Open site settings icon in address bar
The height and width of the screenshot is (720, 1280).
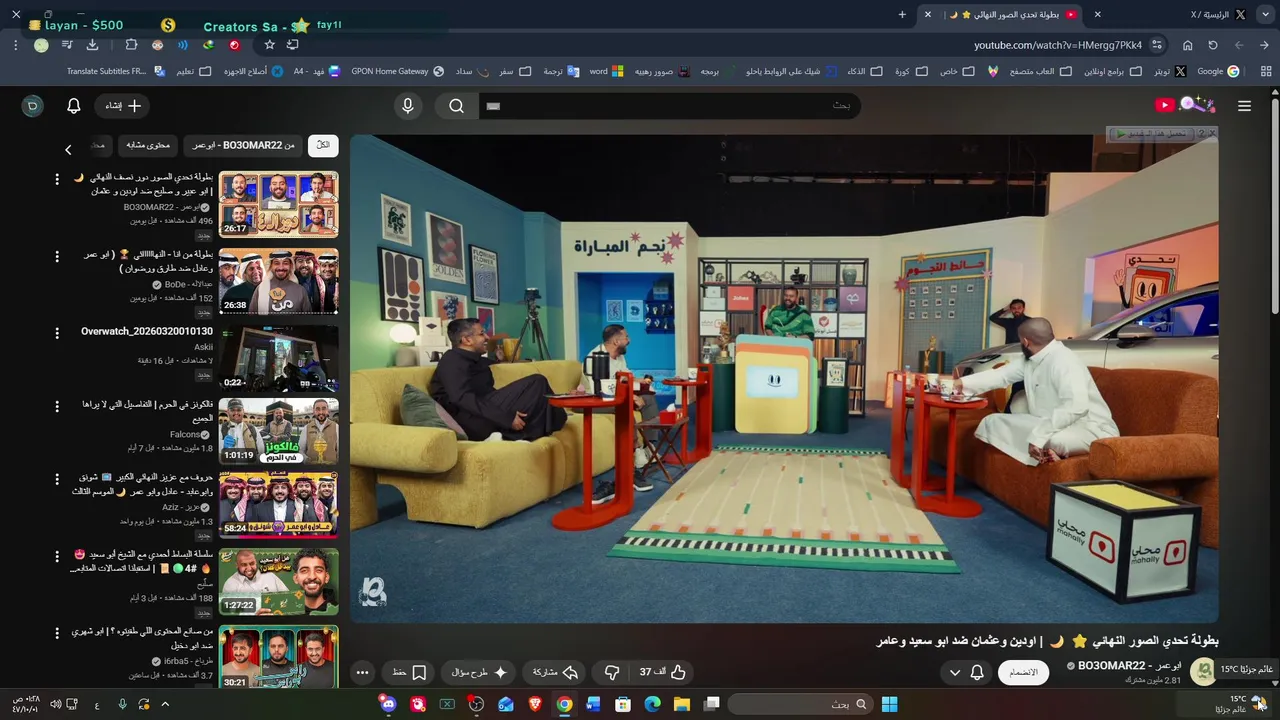coord(1157,45)
